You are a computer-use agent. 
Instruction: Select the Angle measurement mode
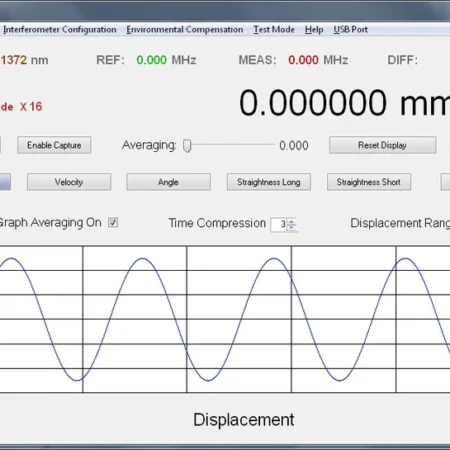(x=168, y=182)
